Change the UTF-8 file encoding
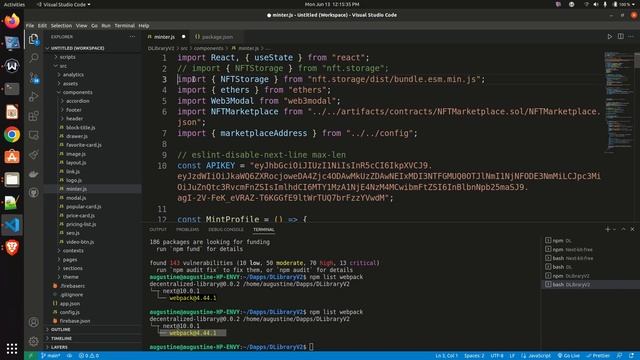 pos(497,356)
